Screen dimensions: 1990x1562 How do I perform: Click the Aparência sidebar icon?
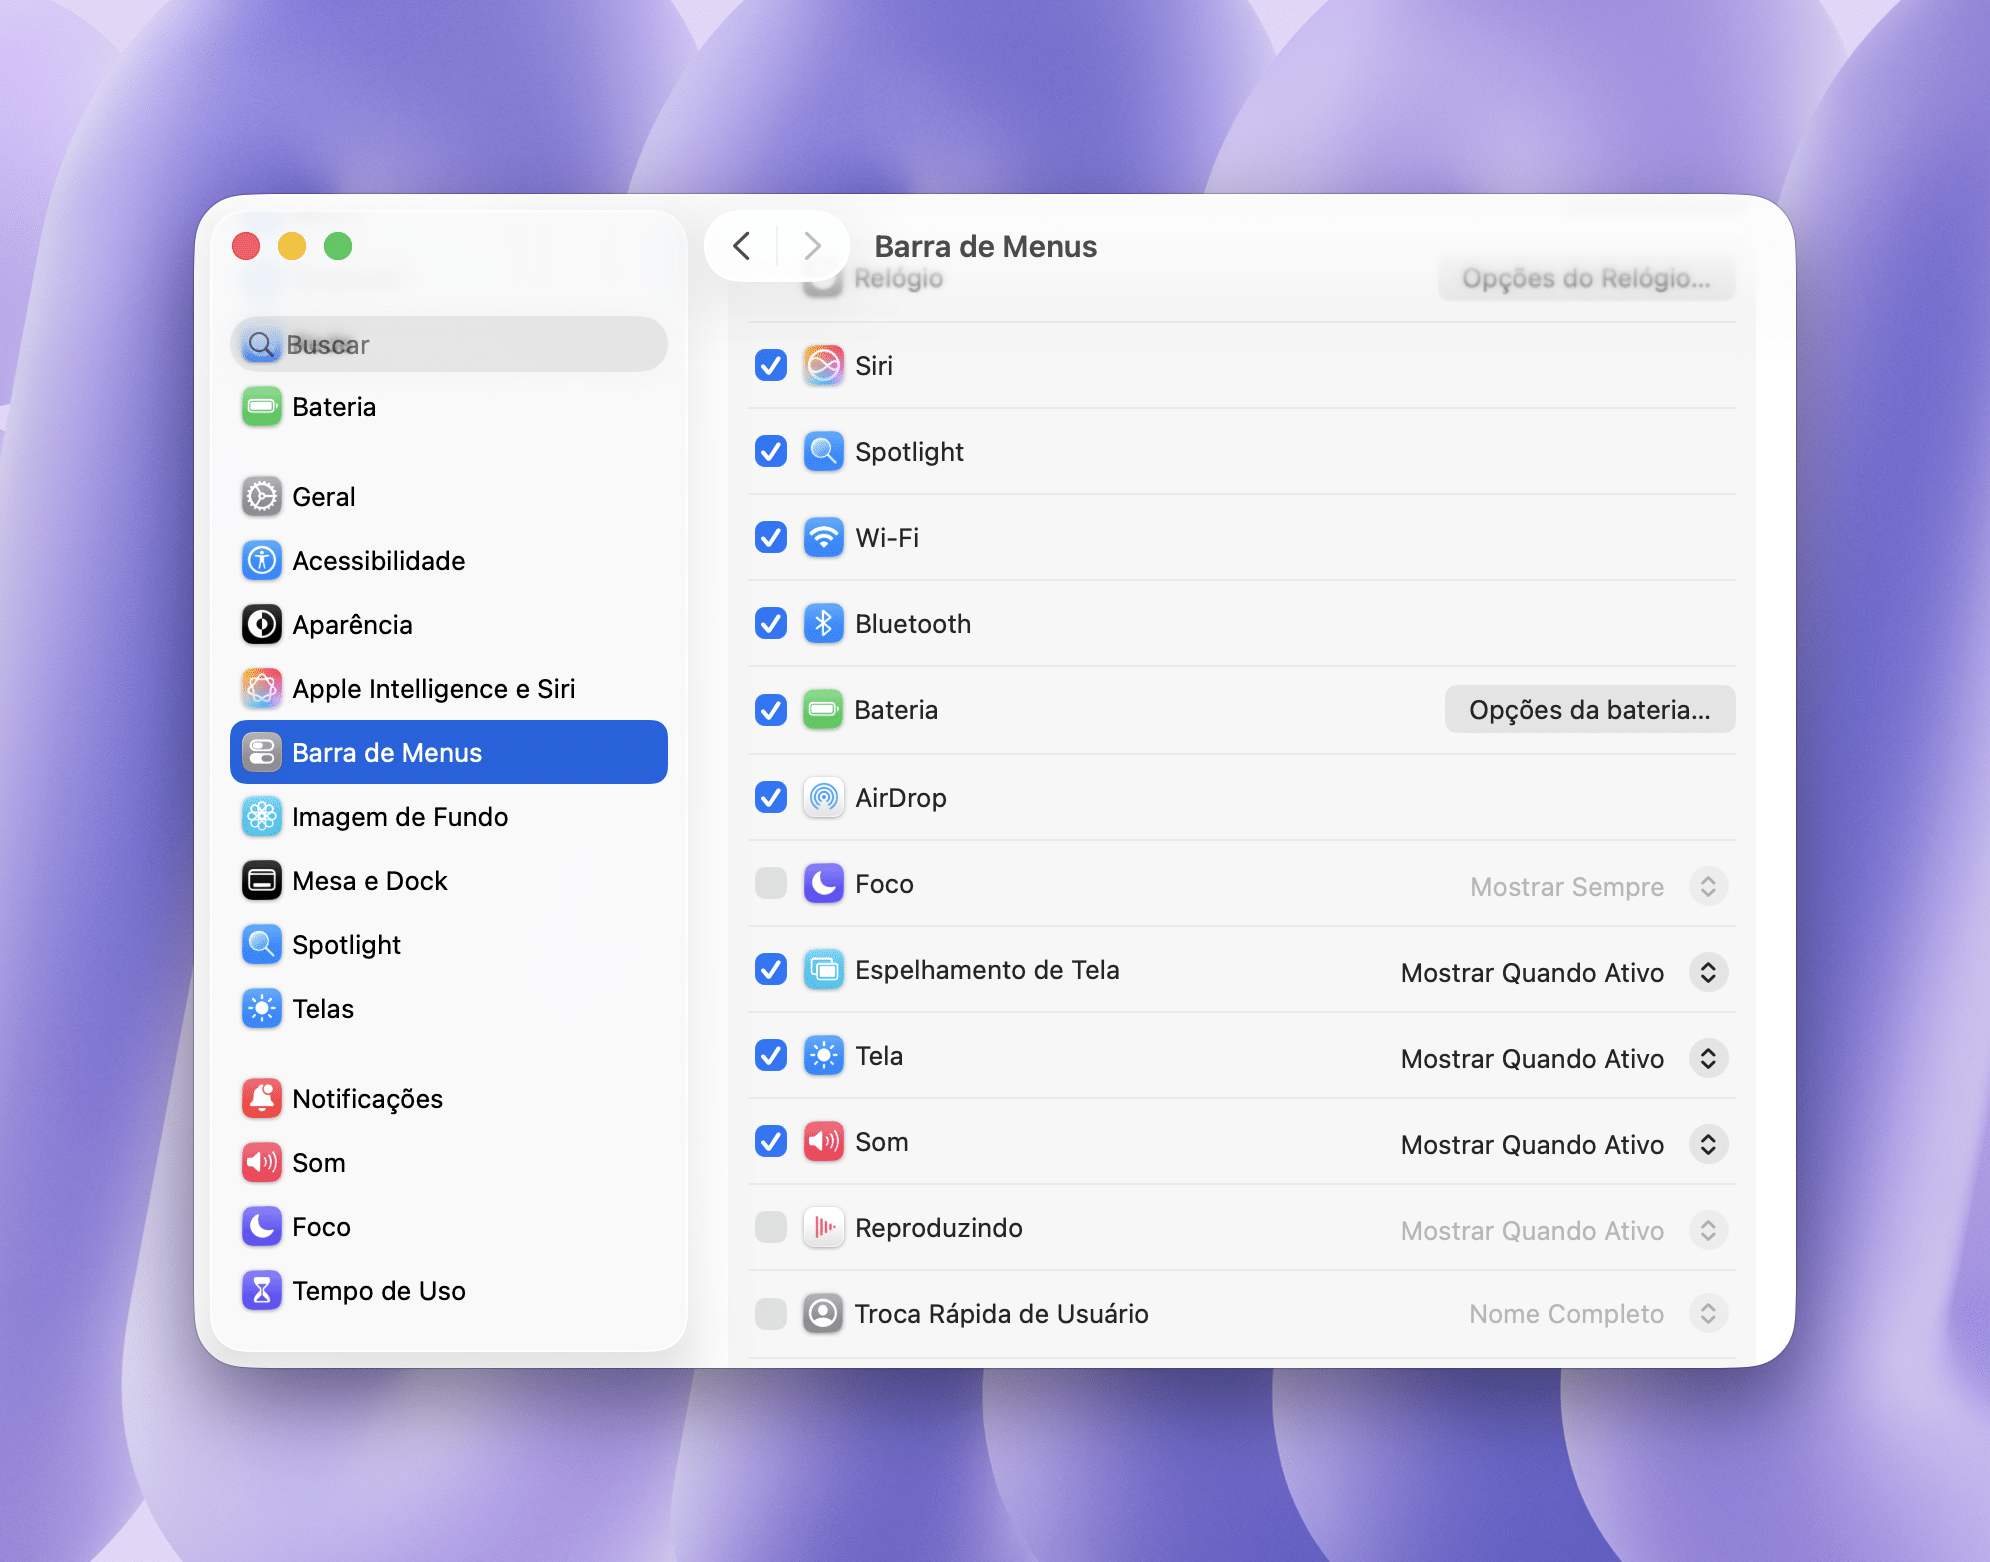(x=262, y=625)
